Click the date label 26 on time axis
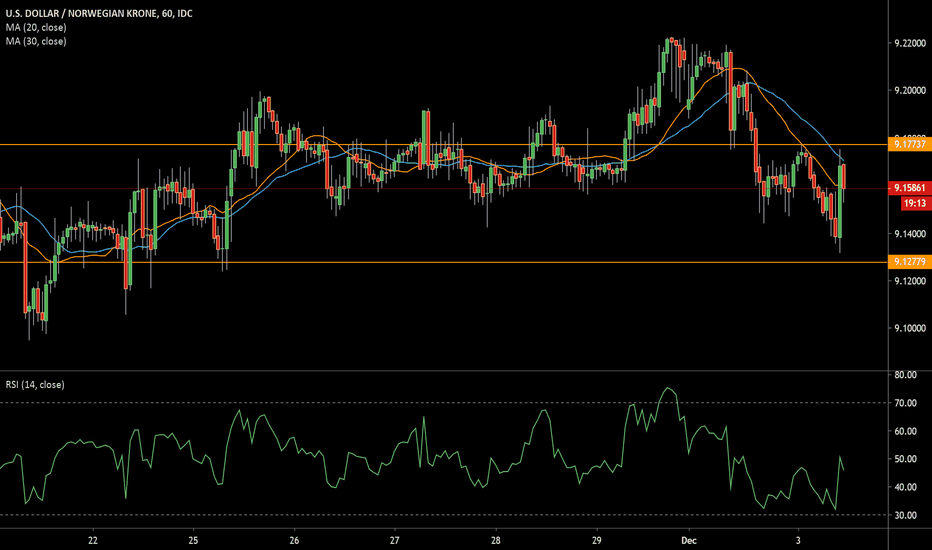This screenshot has height=550, width=932. pos(294,540)
